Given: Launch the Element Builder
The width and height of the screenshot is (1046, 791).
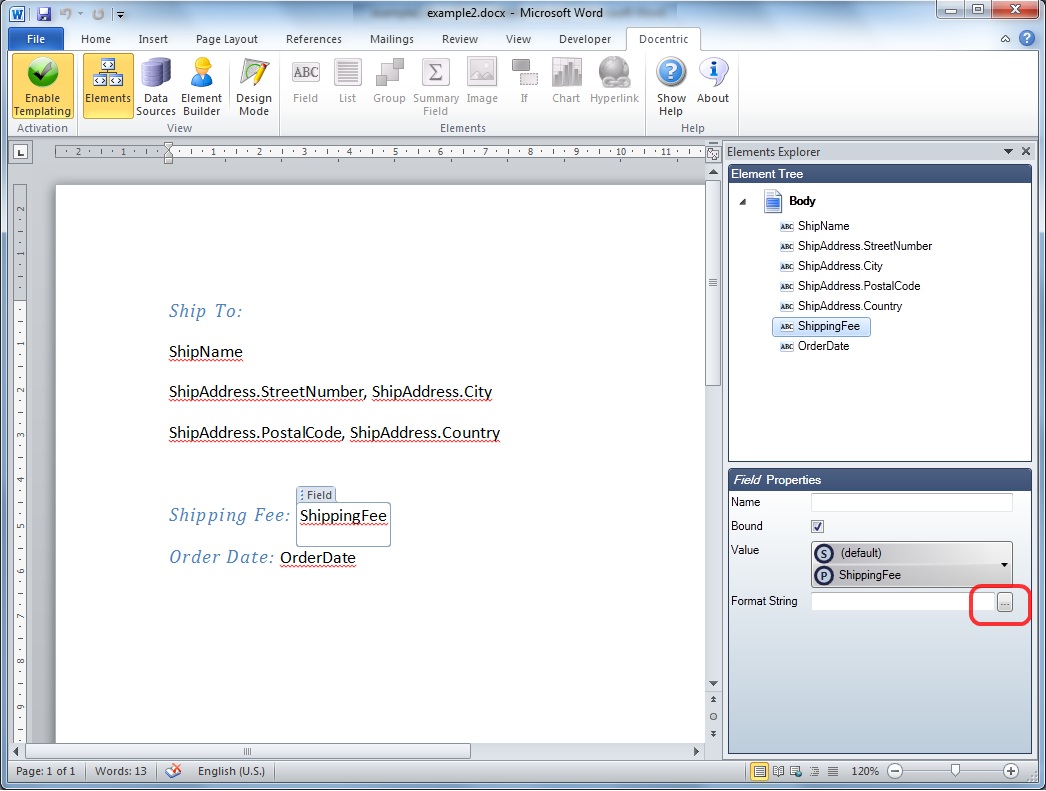Looking at the screenshot, I should tap(201, 87).
